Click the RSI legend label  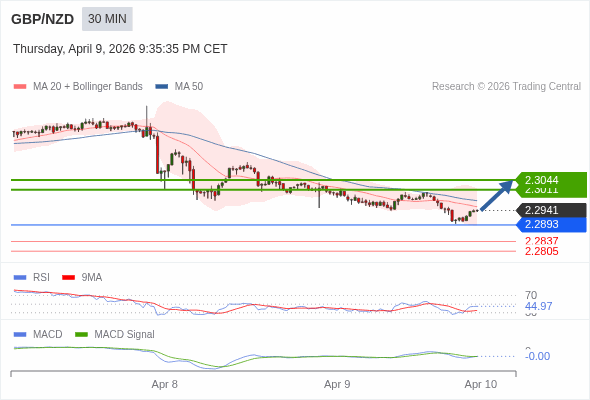pos(41,278)
